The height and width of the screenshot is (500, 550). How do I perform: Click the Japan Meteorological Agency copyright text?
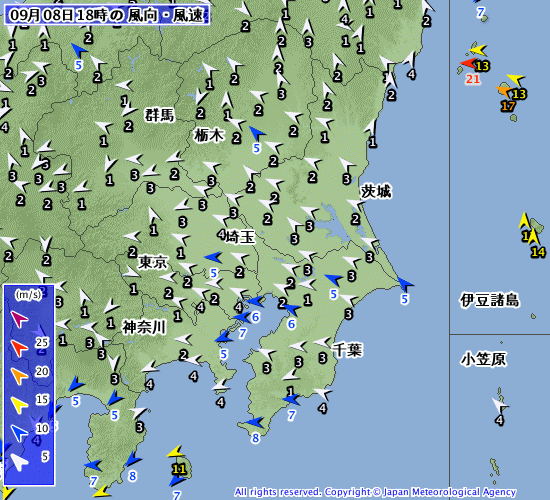(375, 492)
